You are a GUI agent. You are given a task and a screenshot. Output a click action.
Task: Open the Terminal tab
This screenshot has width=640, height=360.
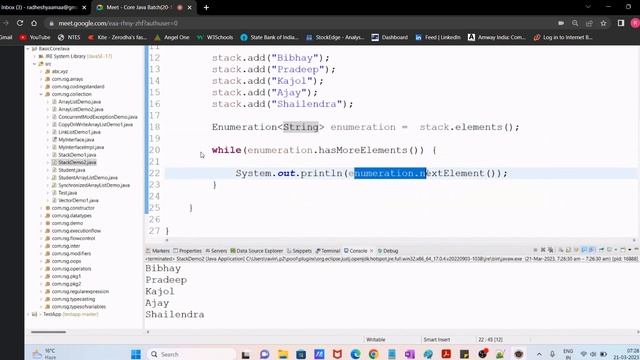coord(328,251)
